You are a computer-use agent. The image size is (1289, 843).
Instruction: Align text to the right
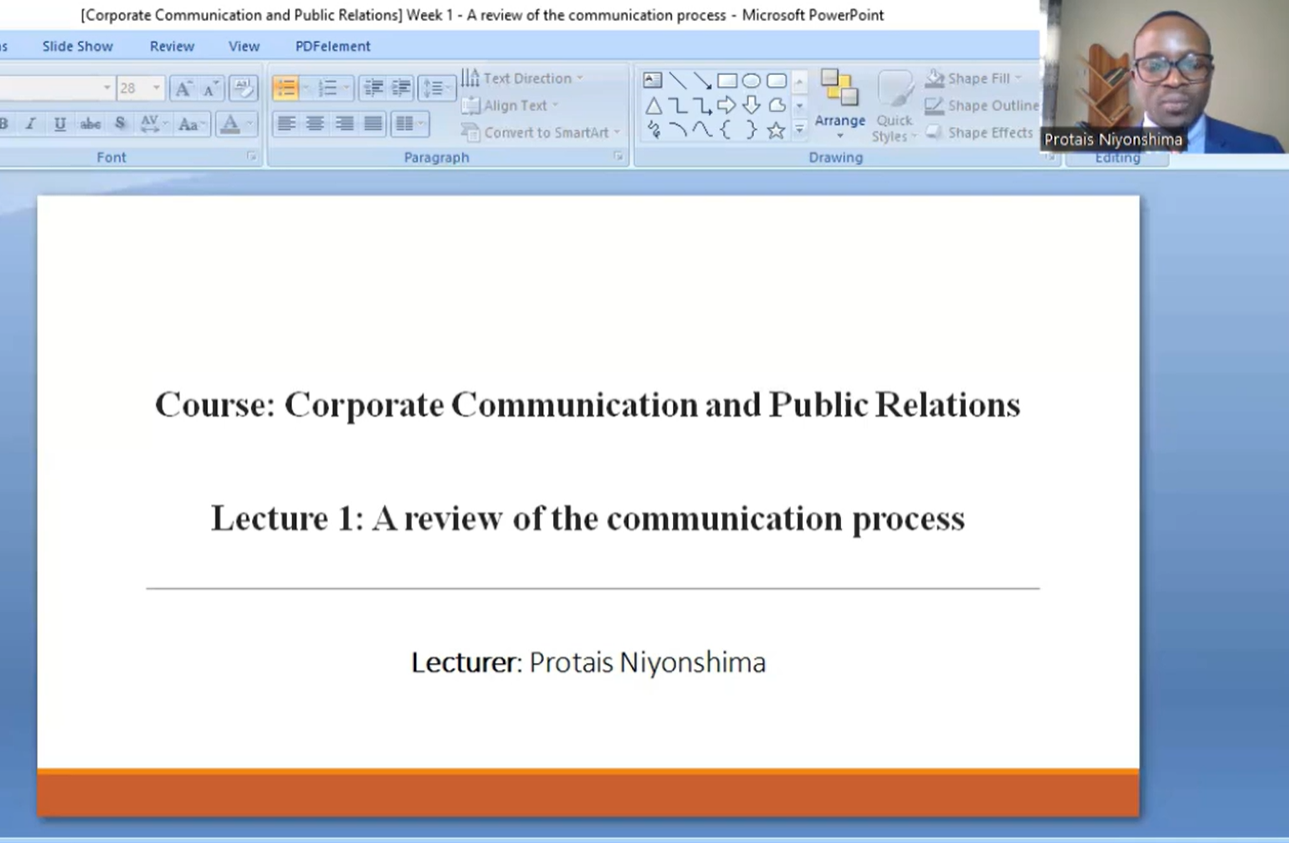point(344,124)
